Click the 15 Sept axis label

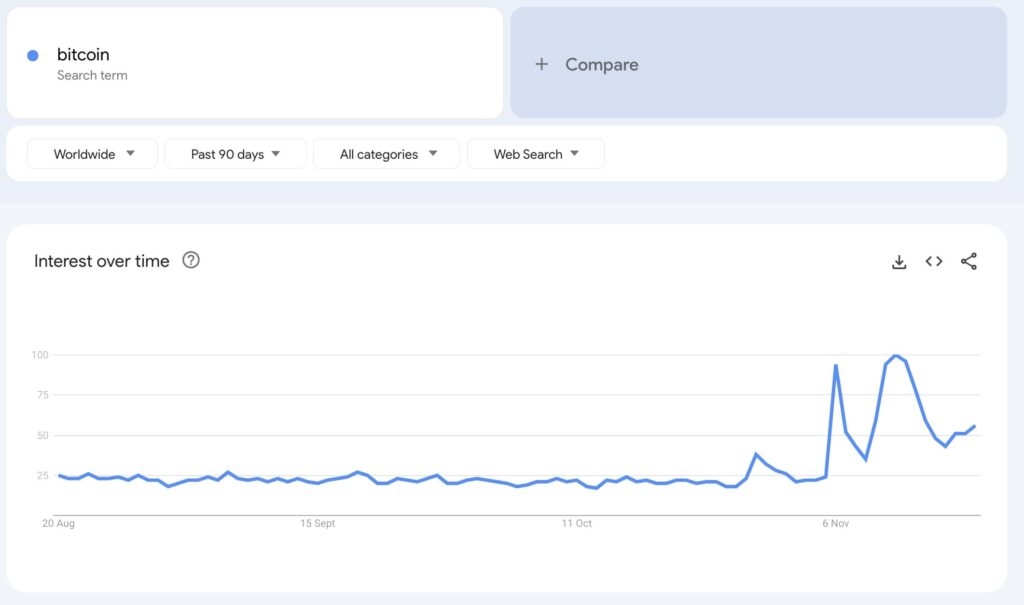pyautogui.click(x=317, y=523)
